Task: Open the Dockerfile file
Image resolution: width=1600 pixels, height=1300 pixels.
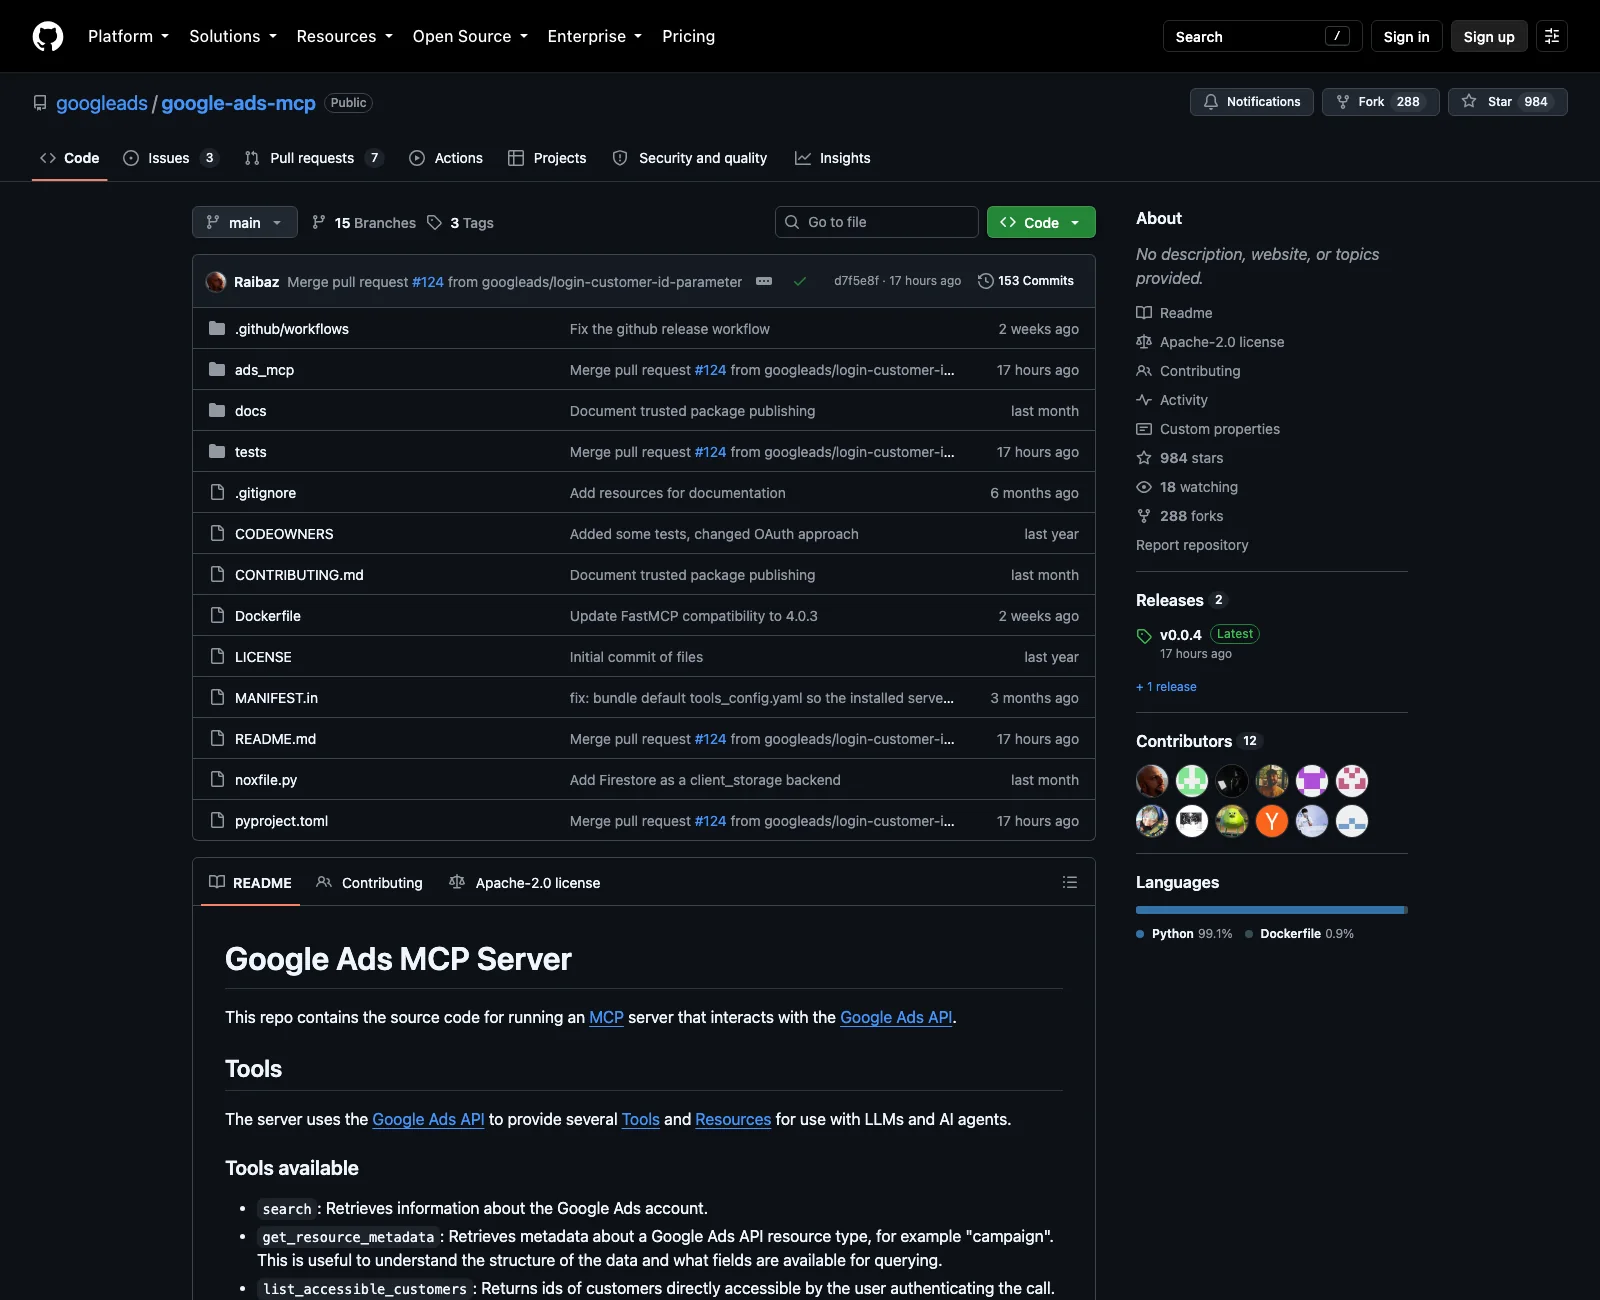Action: click(x=268, y=616)
